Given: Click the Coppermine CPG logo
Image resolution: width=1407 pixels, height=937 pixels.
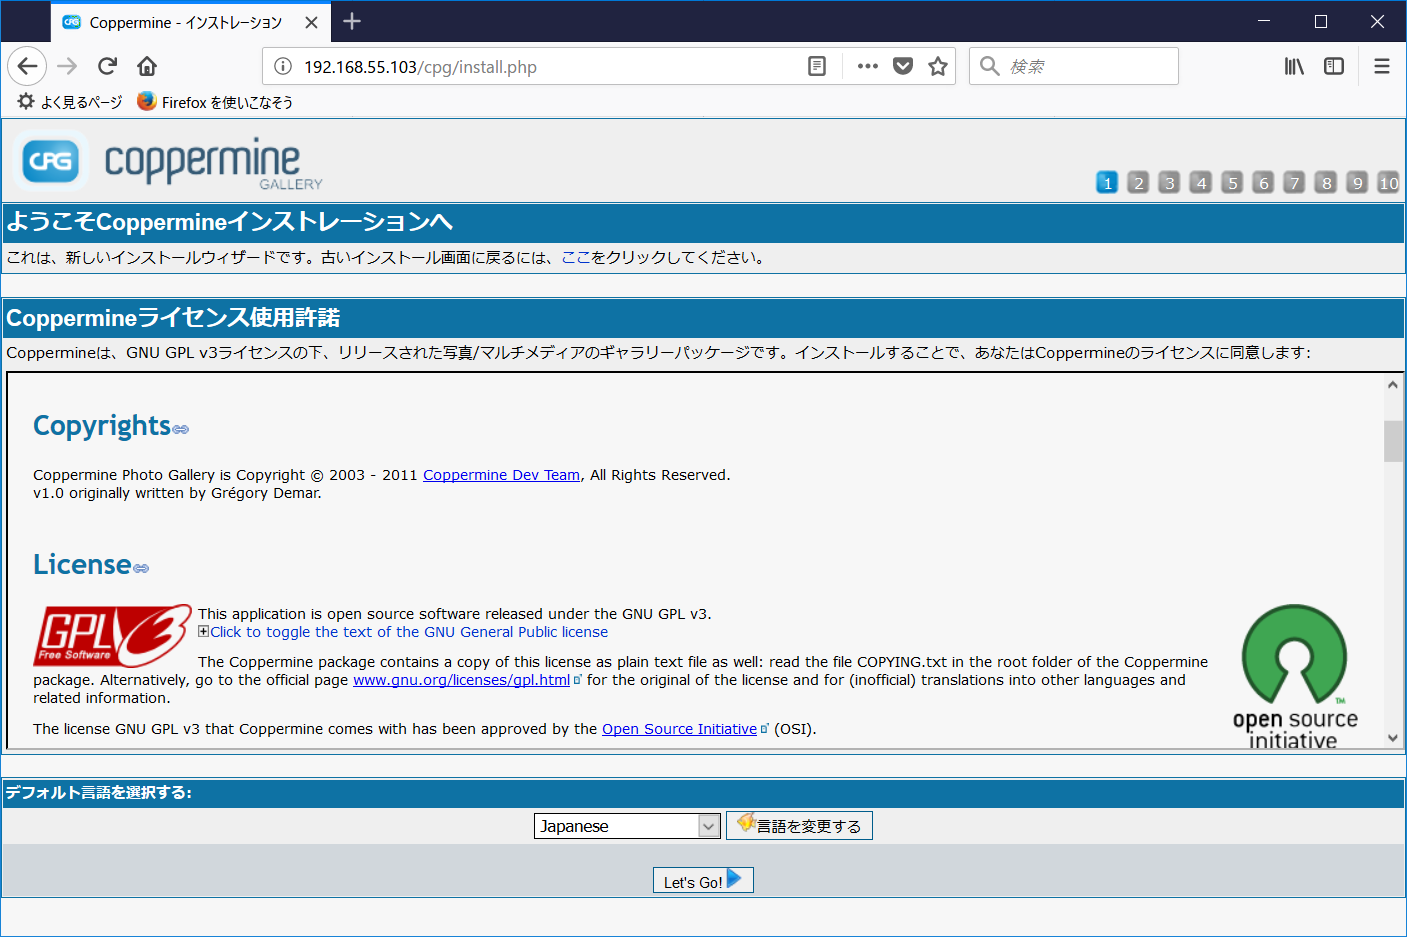Looking at the screenshot, I should coord(50,161).
